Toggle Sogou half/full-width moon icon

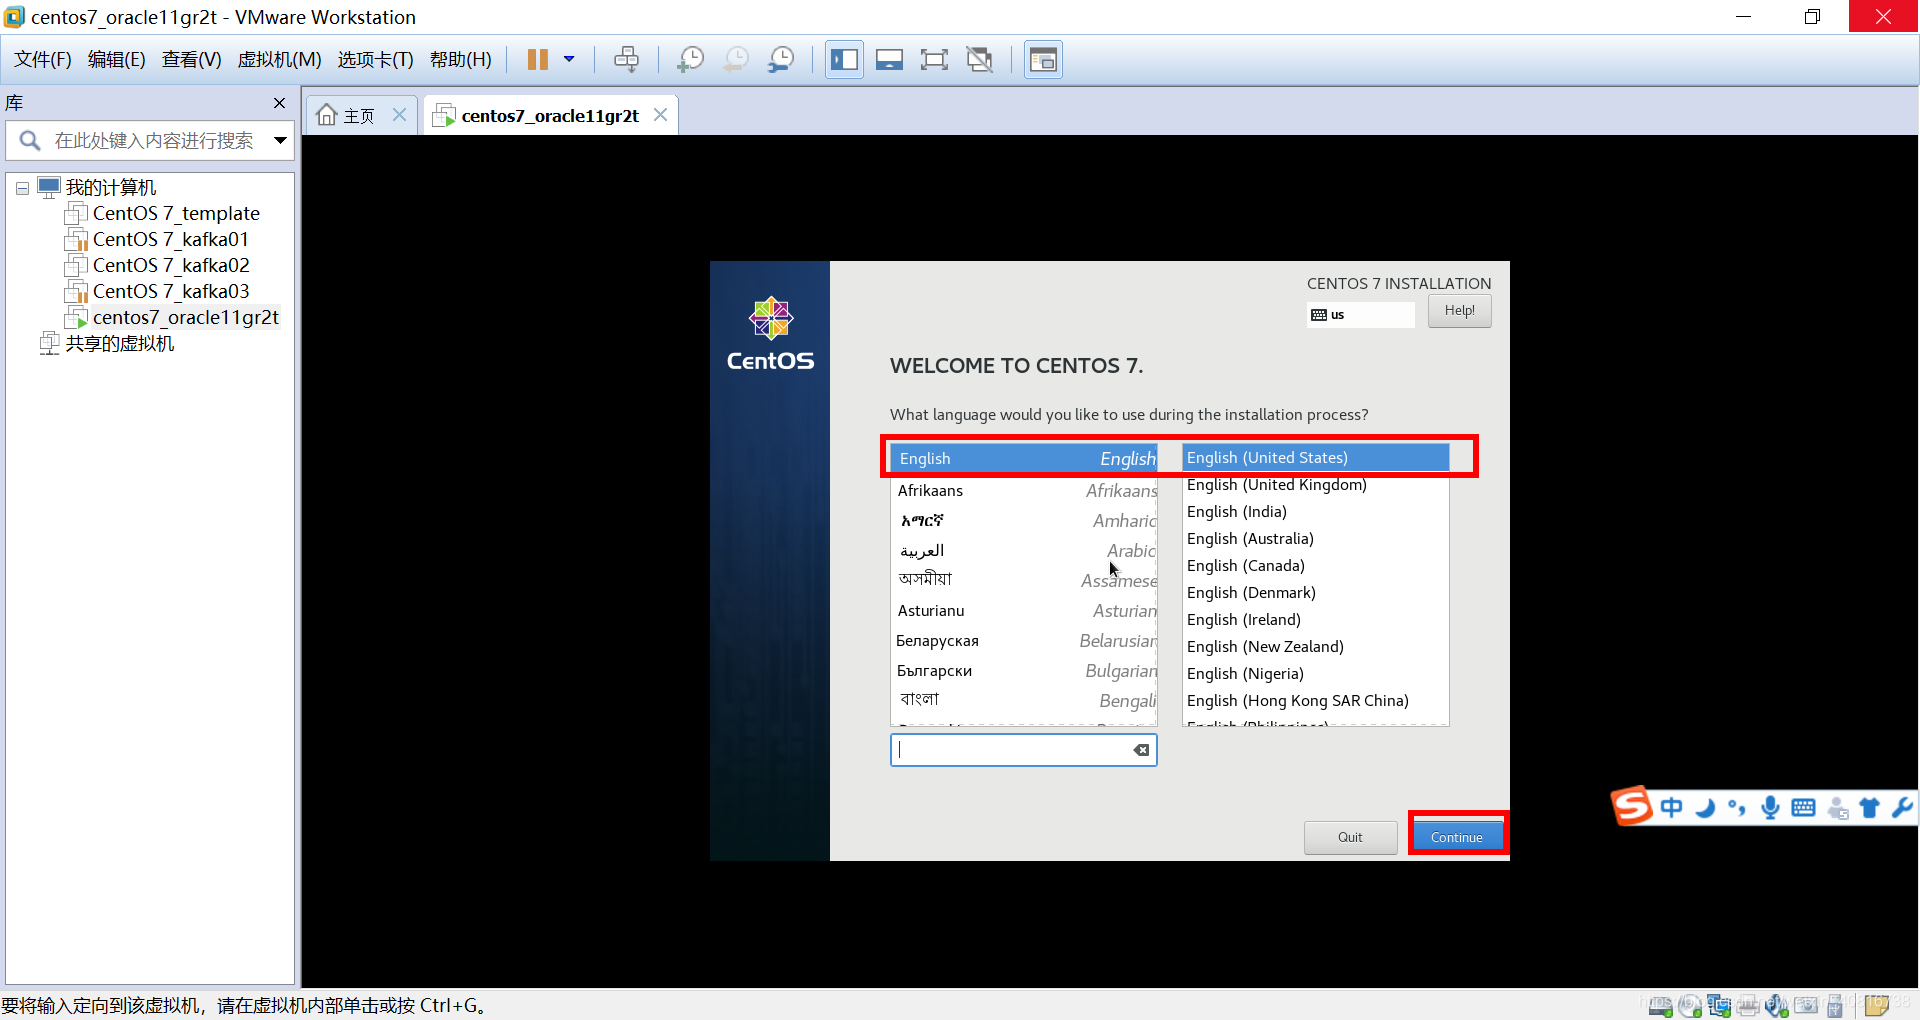coord(1705,807)
